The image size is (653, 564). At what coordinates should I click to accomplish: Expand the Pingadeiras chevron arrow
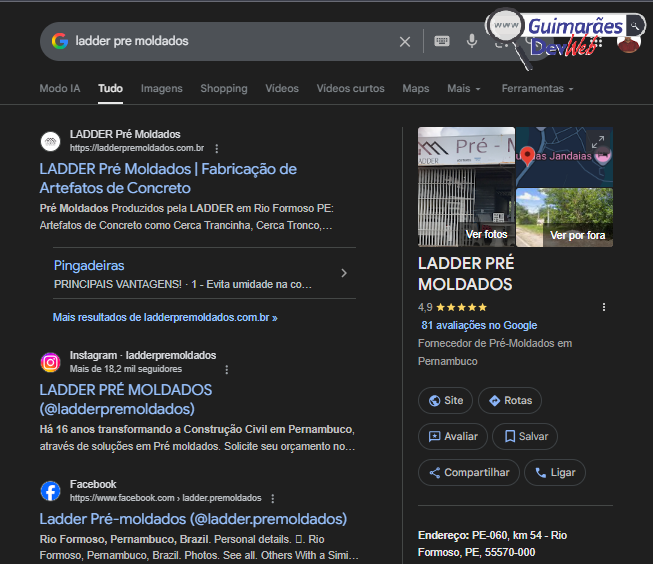(x=344, y=273)
